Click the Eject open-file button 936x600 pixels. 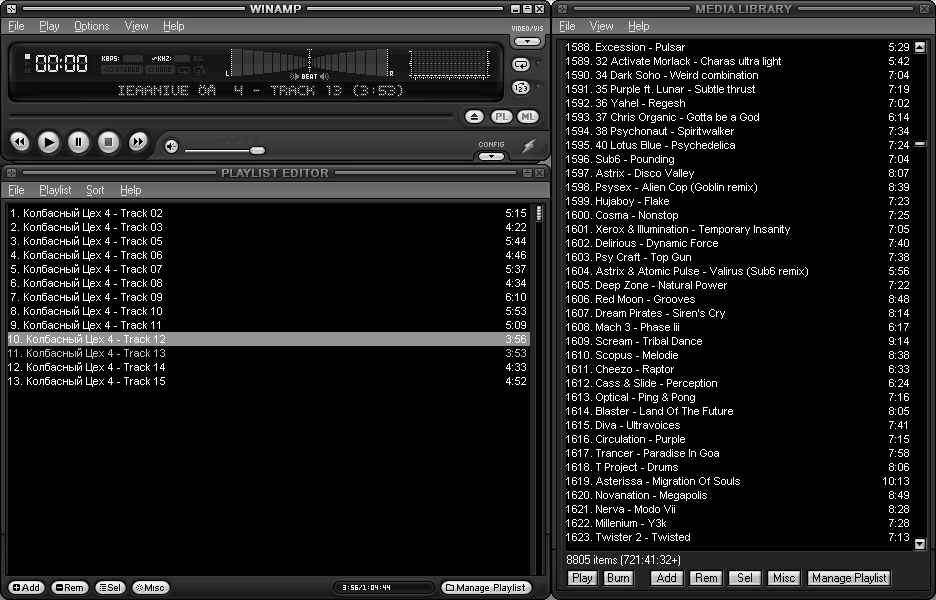click(475, 117)
